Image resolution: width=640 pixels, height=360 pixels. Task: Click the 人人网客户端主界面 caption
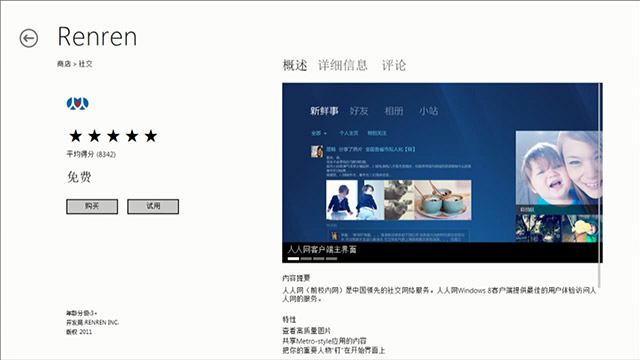(322, 249)
